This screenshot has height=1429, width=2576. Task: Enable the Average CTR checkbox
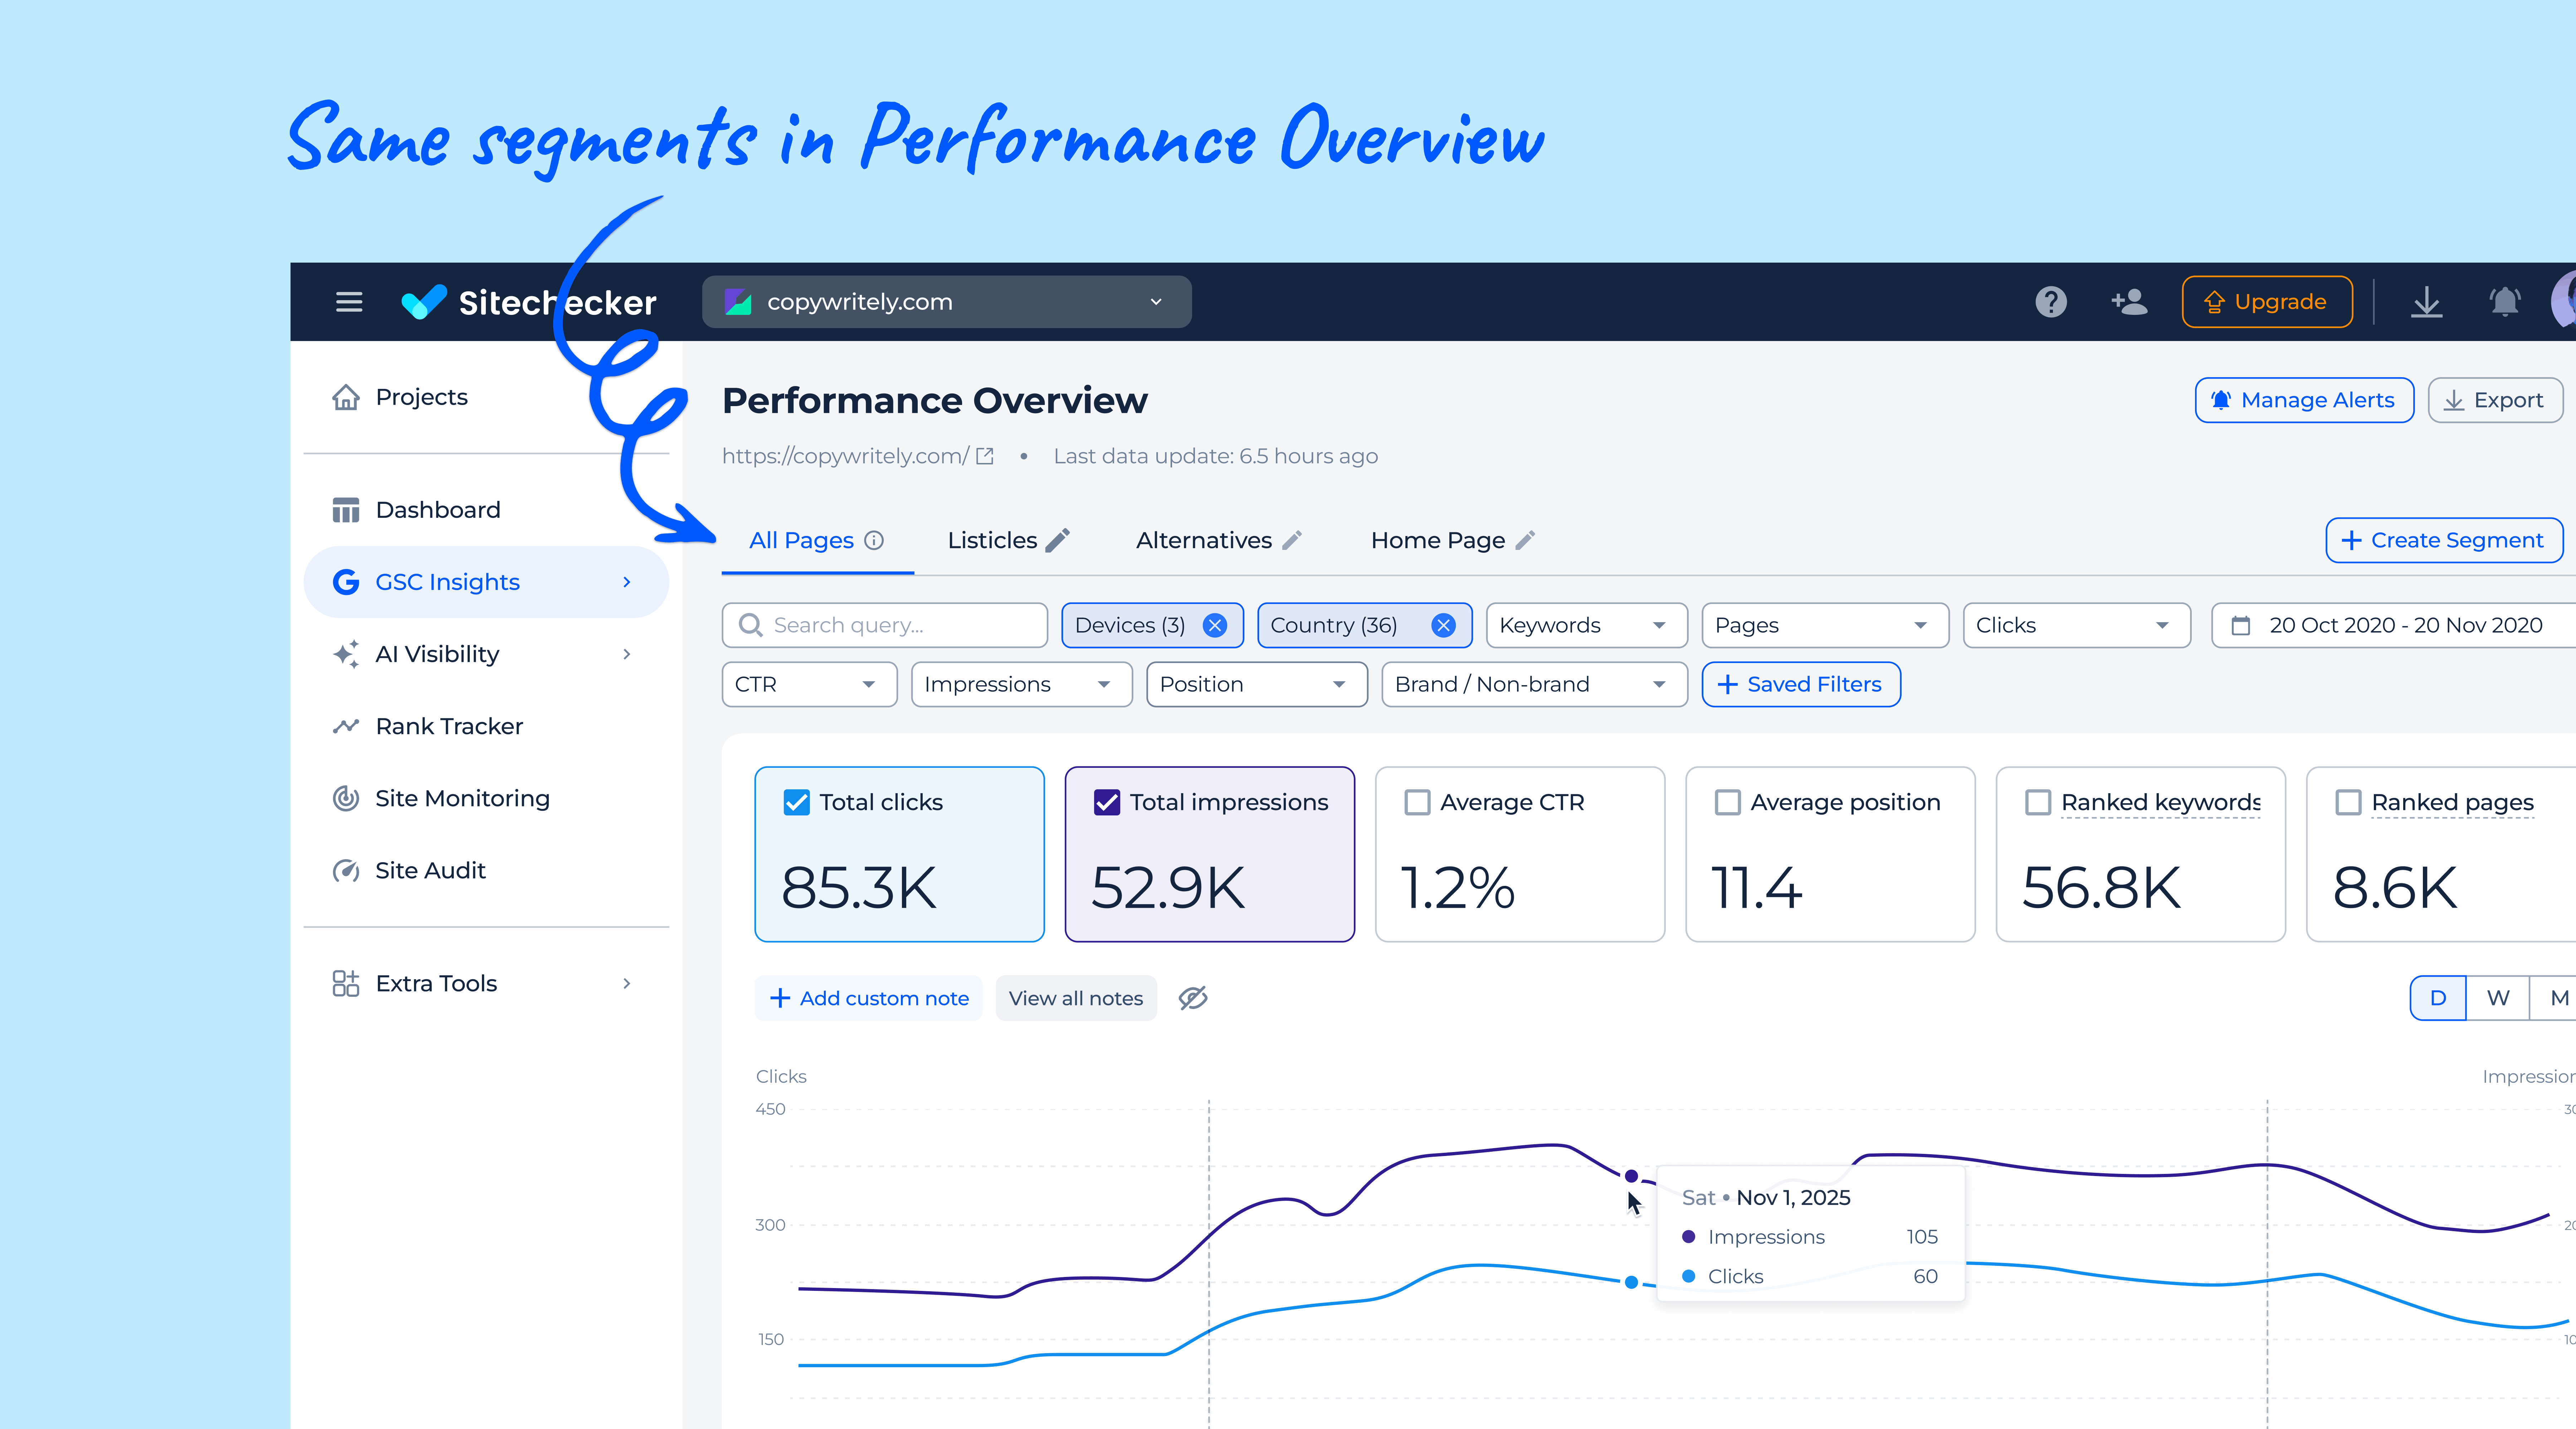1417,802
